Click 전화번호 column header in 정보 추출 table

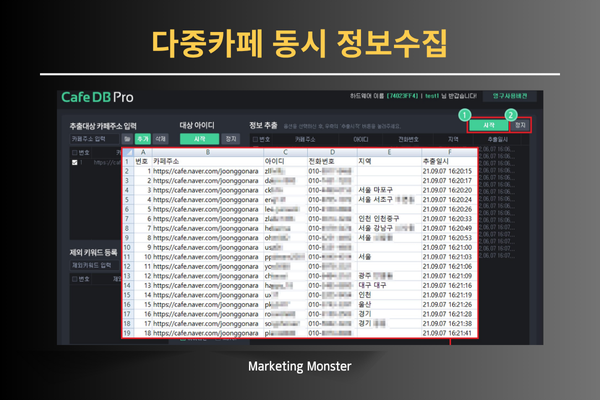pos(408,139)
